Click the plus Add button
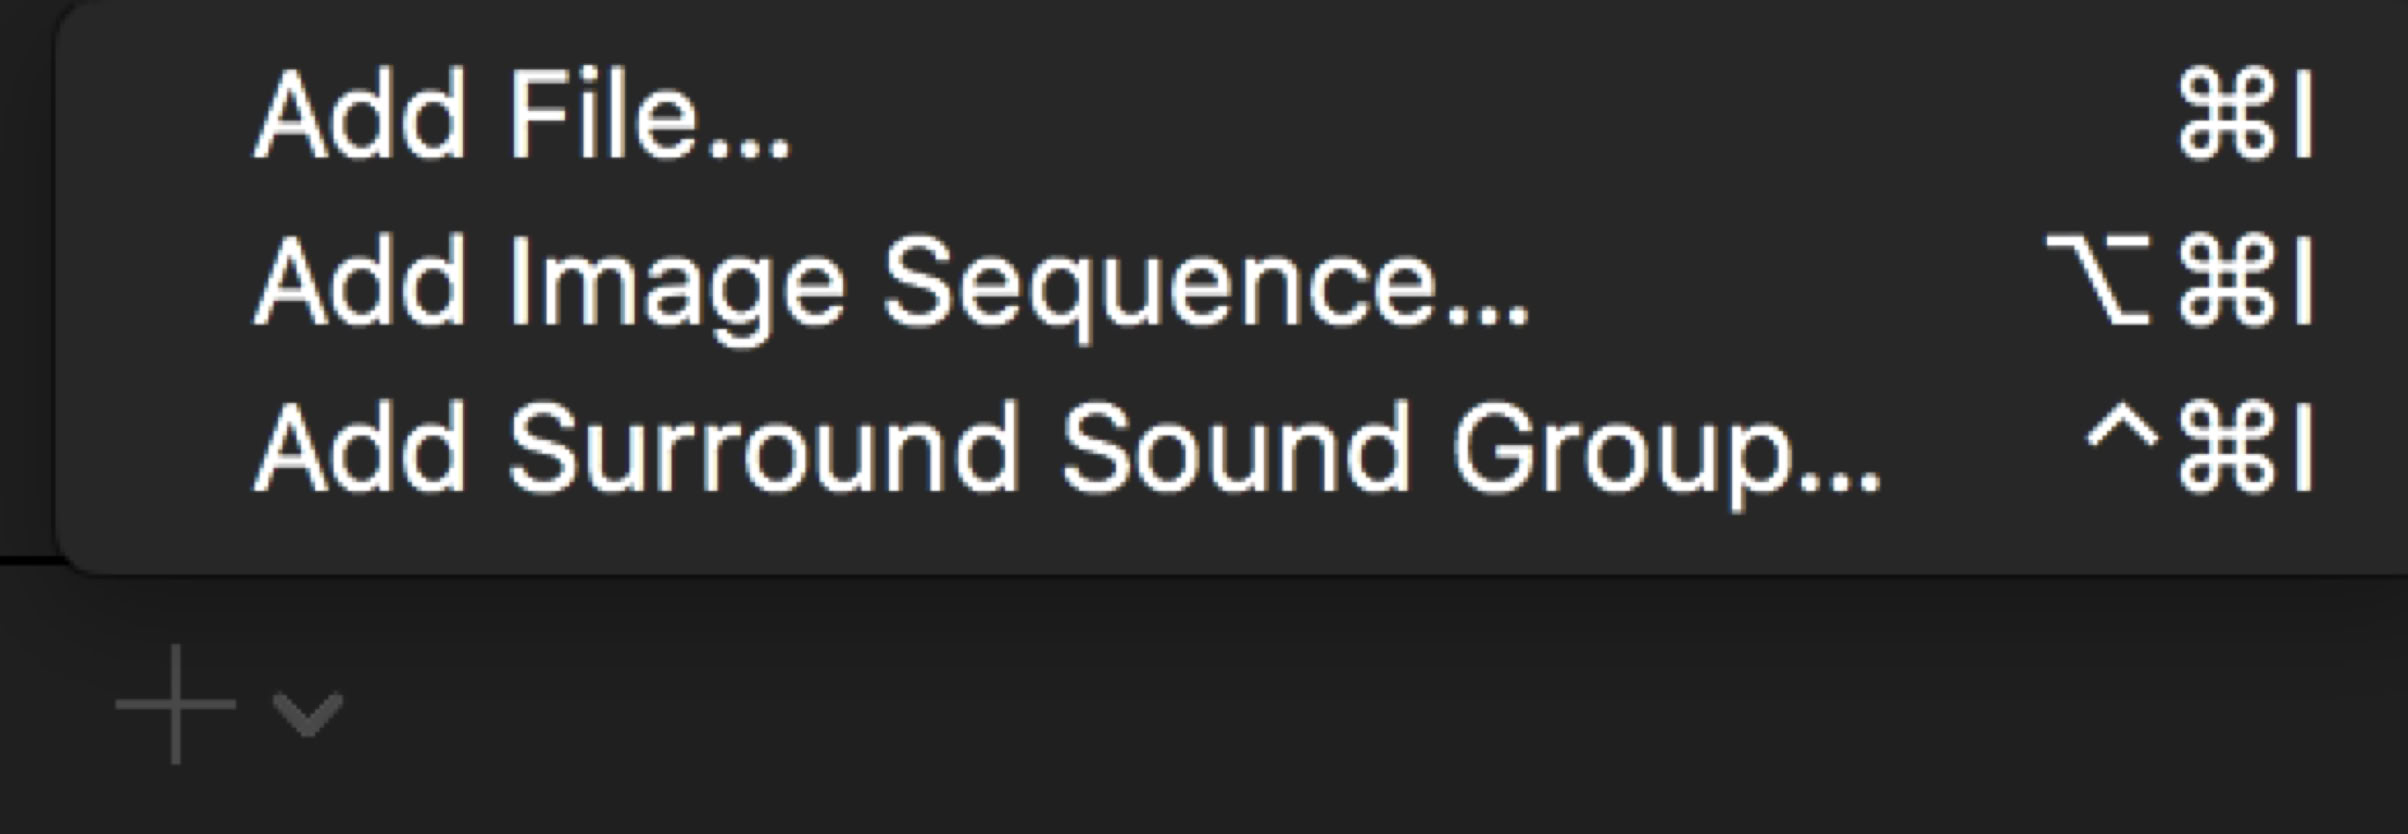Image resolution: width=2408 pixels, height=834 pixels. point(176,705)
